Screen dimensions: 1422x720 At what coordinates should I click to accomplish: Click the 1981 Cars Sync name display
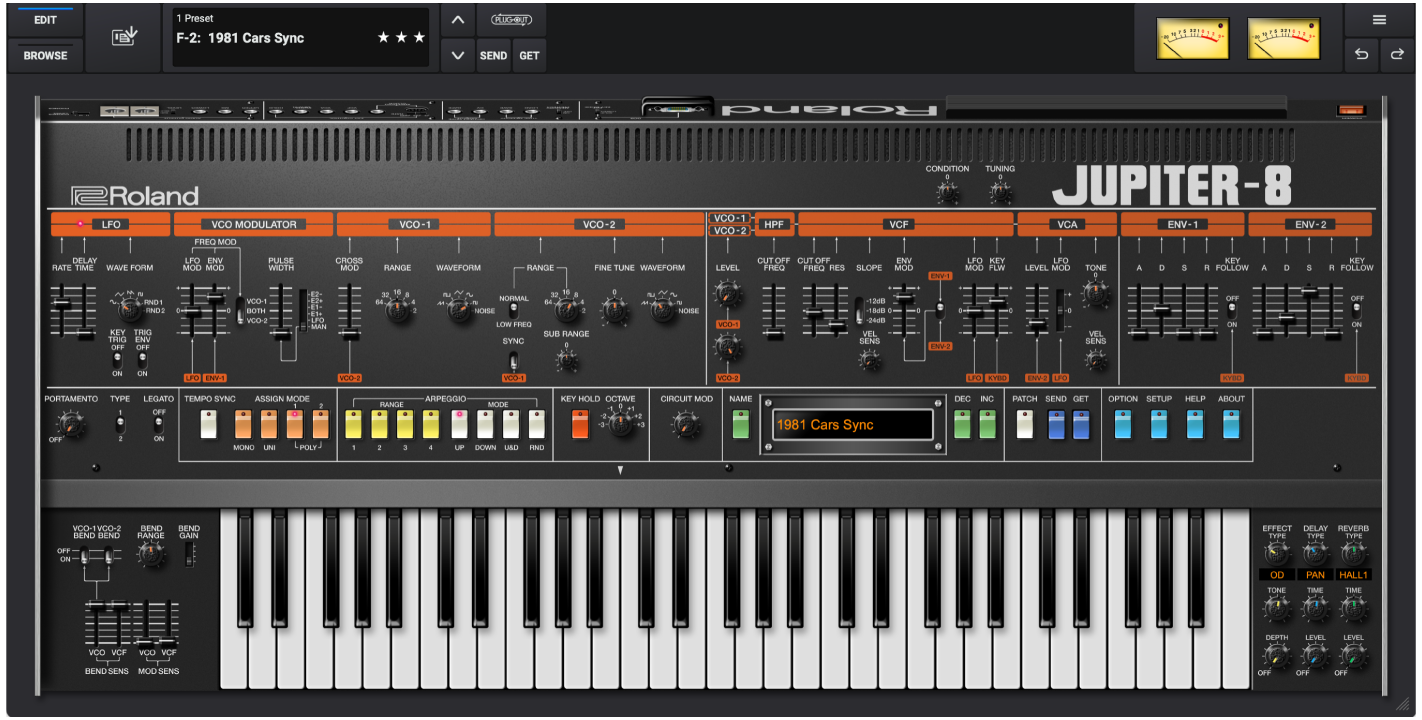pos(852,425)
